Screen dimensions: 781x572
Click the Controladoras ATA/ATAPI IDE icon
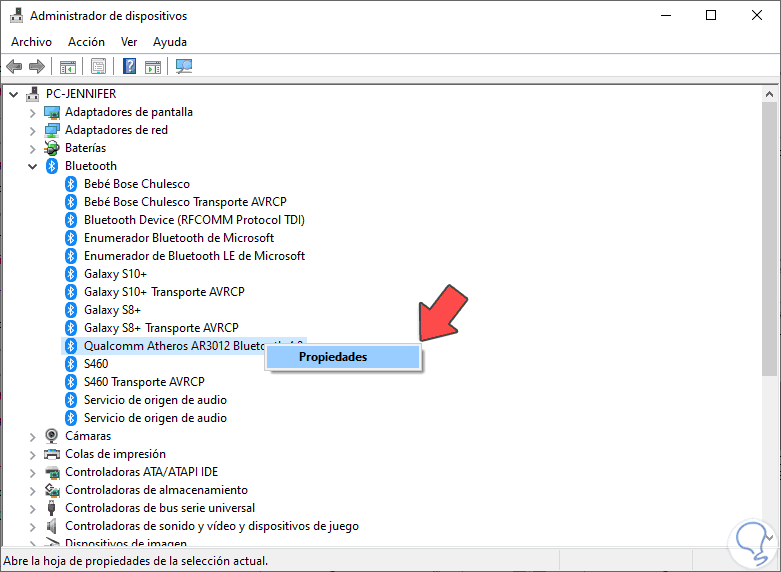52,472
